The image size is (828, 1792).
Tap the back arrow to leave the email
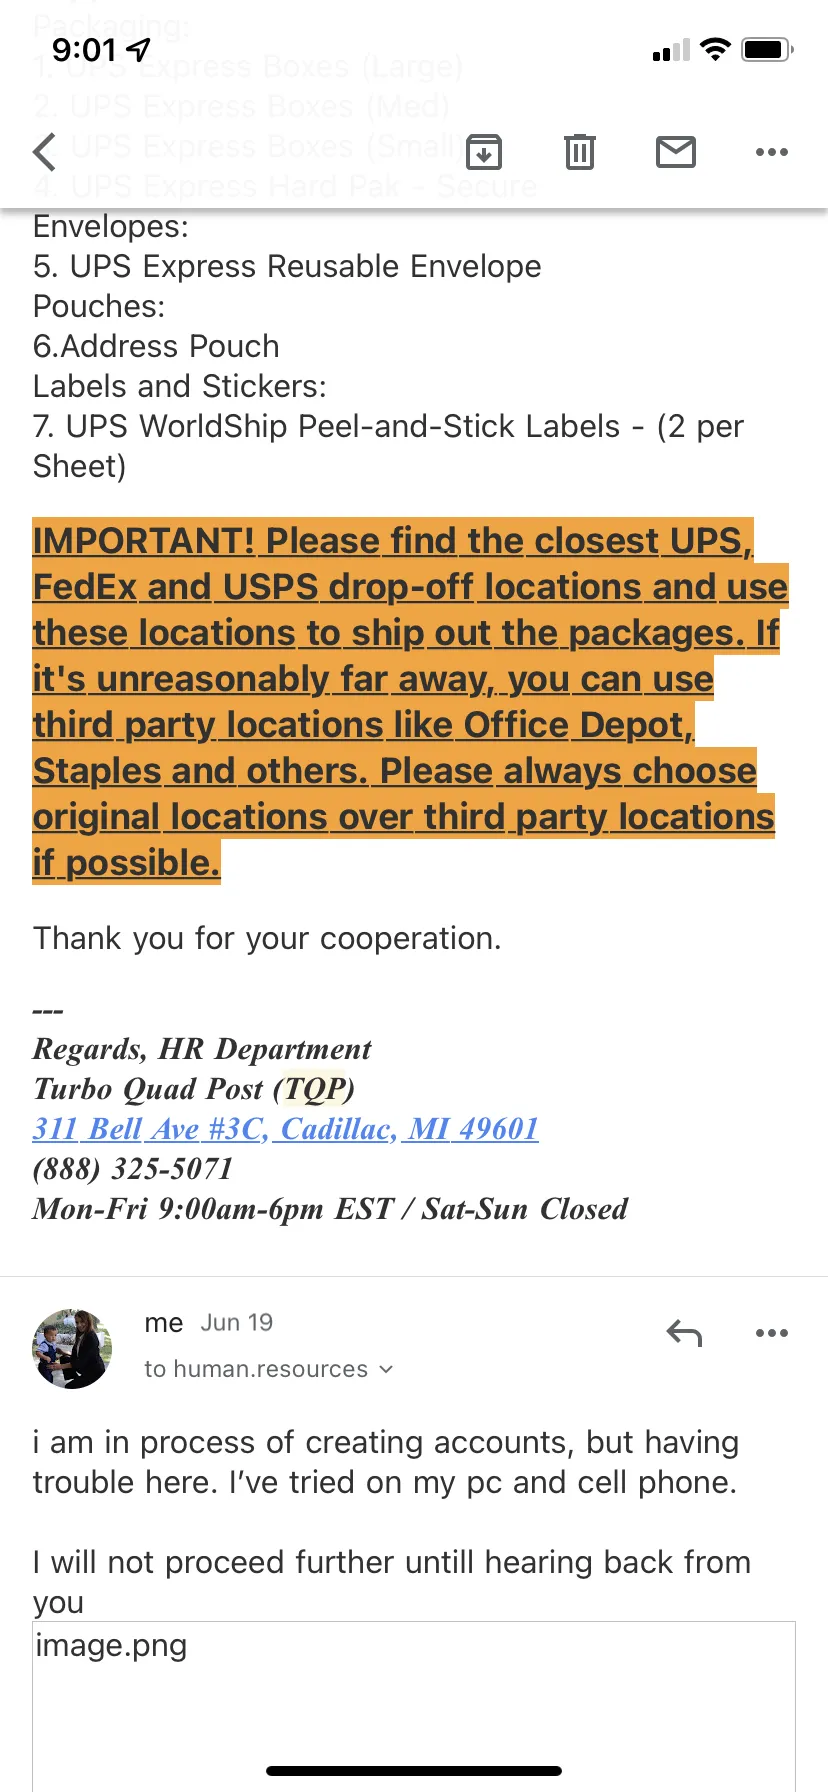click(44, 152)
